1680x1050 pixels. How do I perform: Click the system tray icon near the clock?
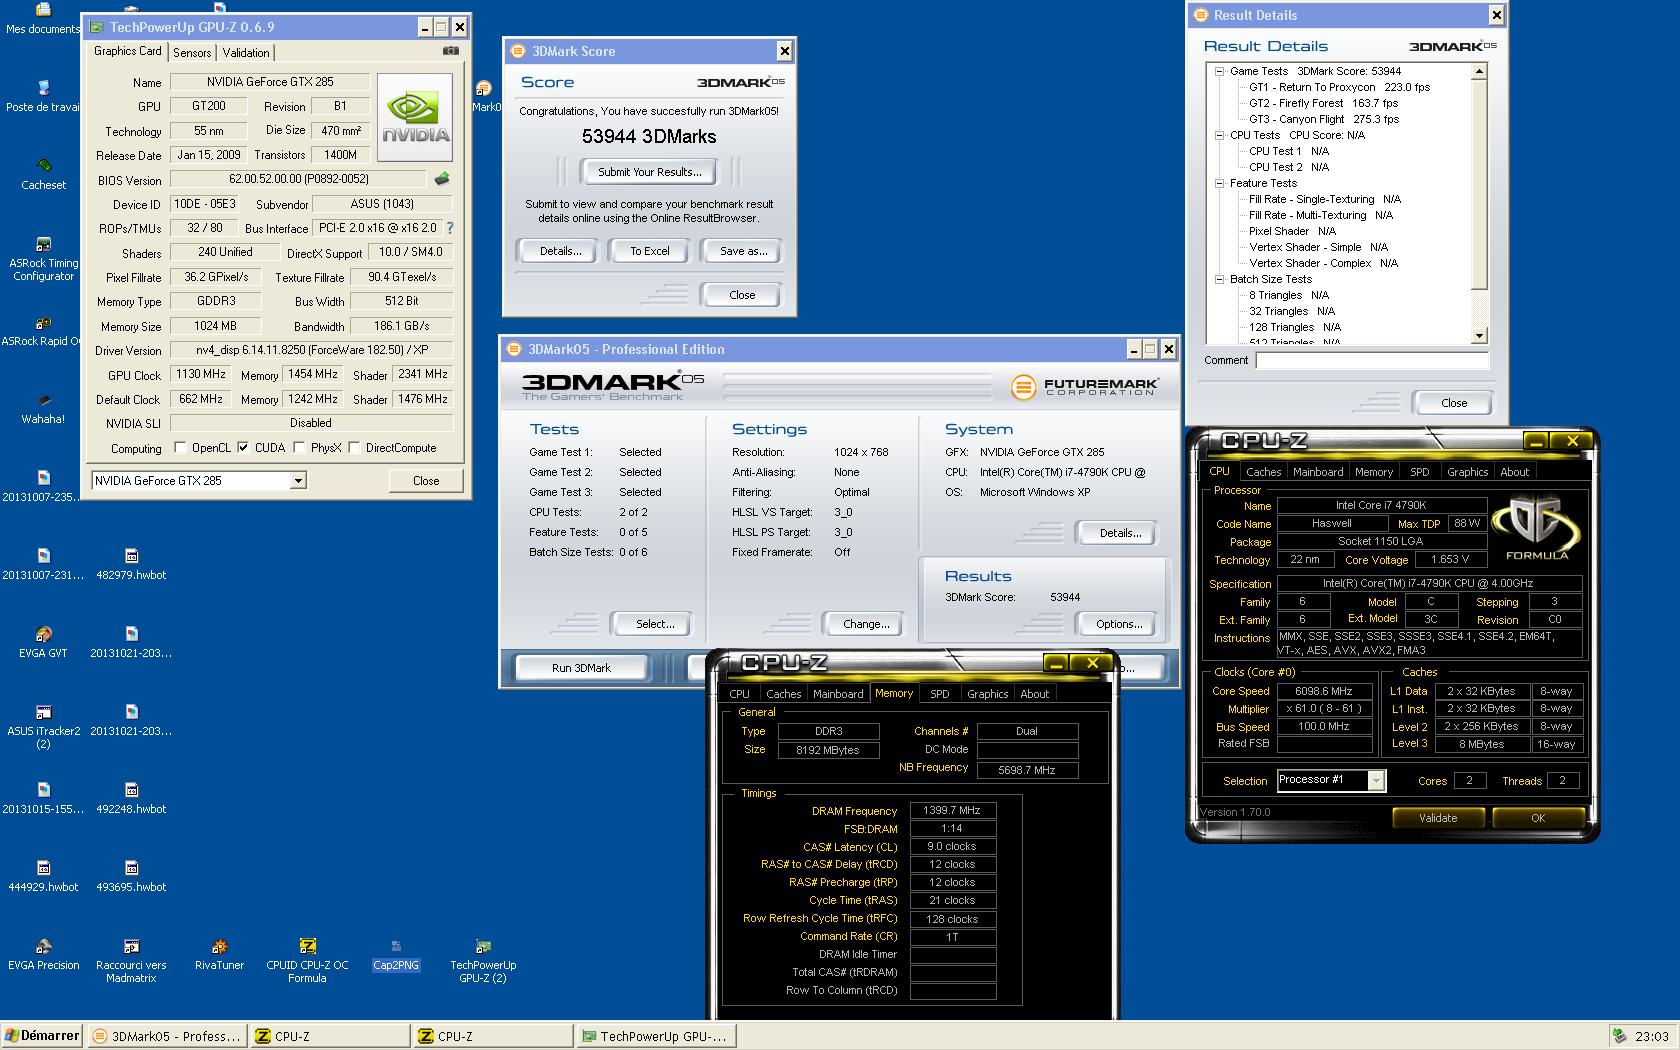click(1619, 1036)
